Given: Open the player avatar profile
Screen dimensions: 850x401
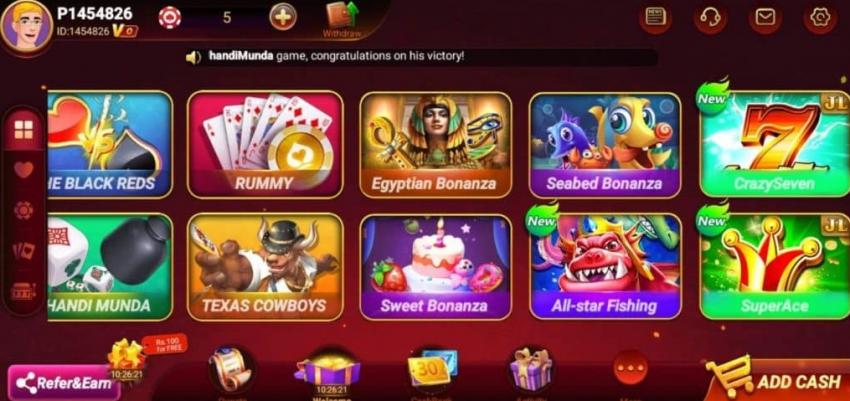Looking at the screenshot, I should point(25,24).
